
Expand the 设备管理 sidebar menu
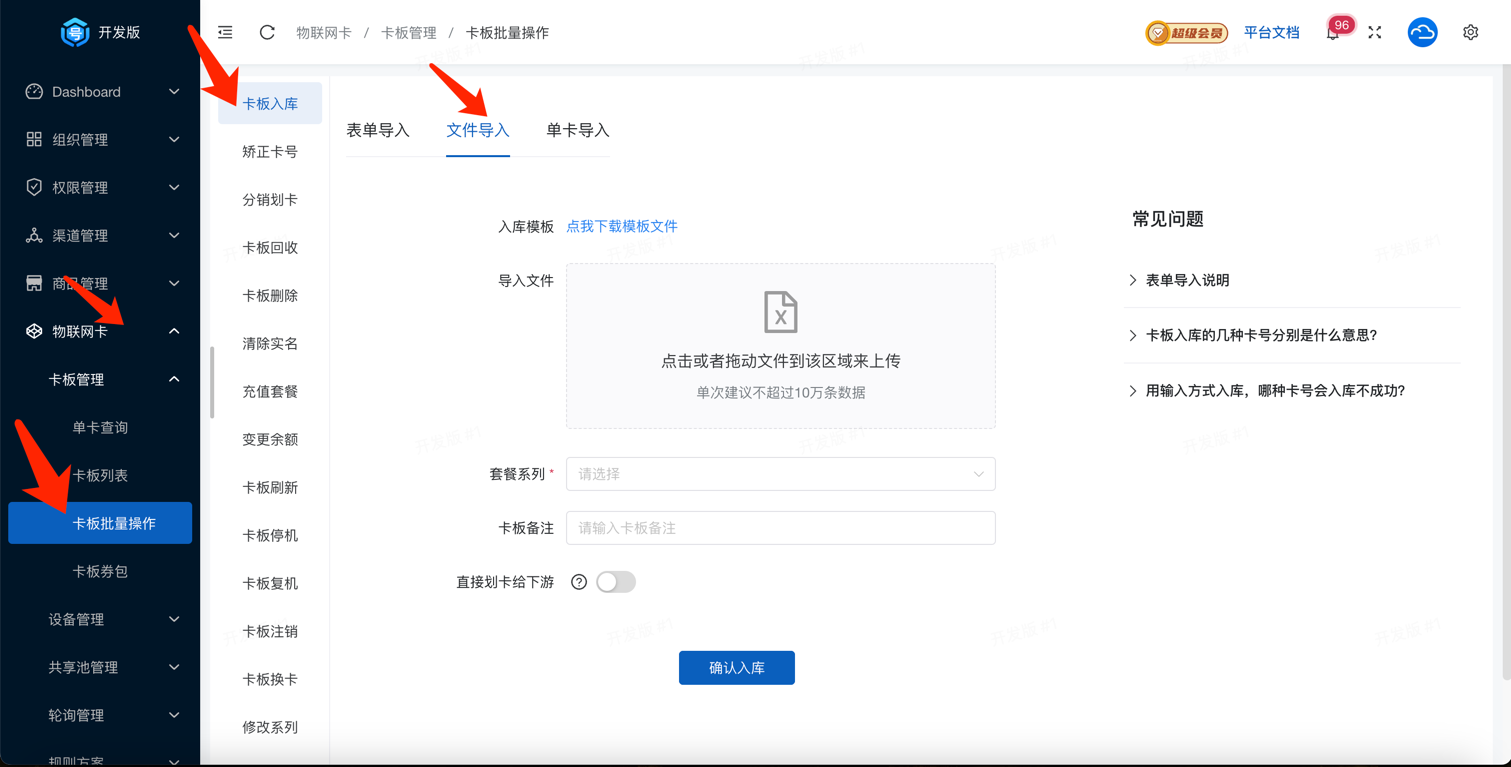tap(100, 619)
